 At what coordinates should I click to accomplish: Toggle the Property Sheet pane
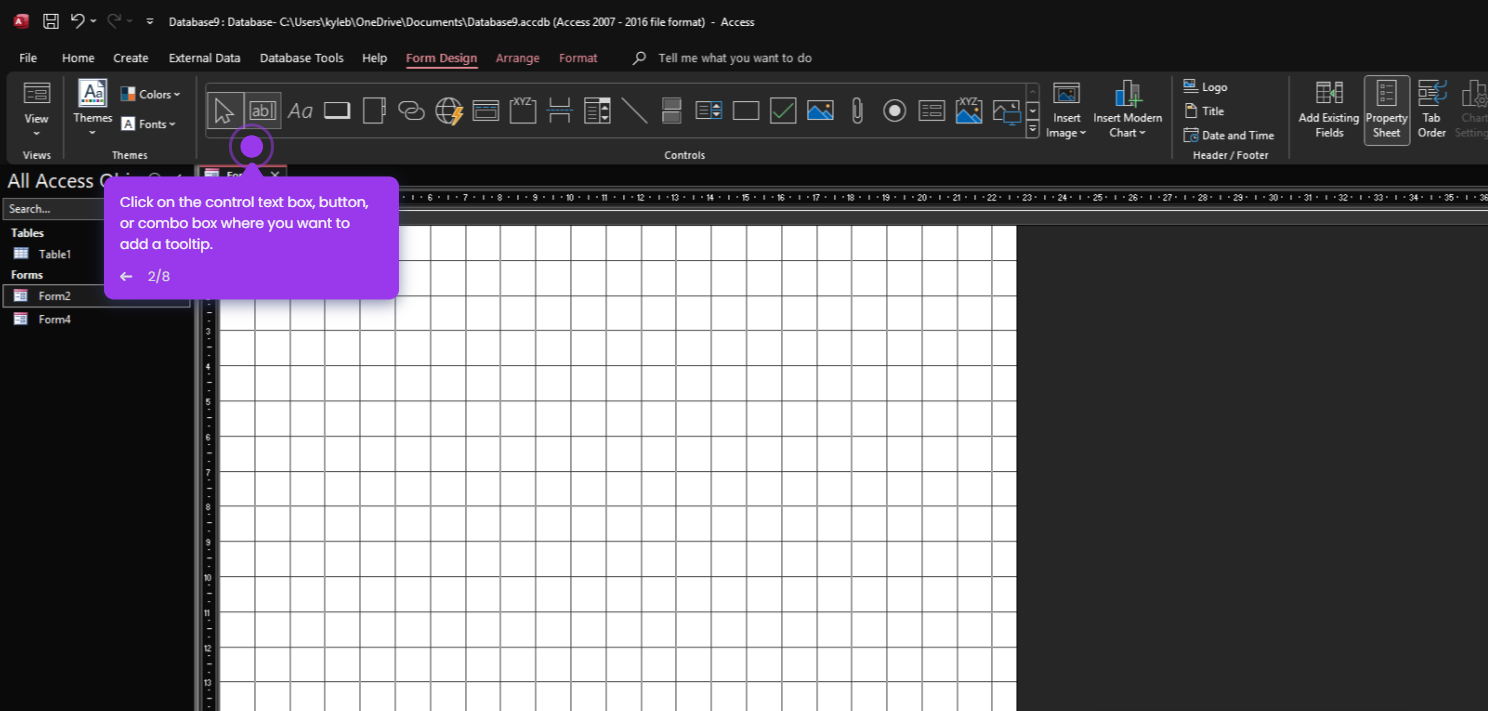1387,110
